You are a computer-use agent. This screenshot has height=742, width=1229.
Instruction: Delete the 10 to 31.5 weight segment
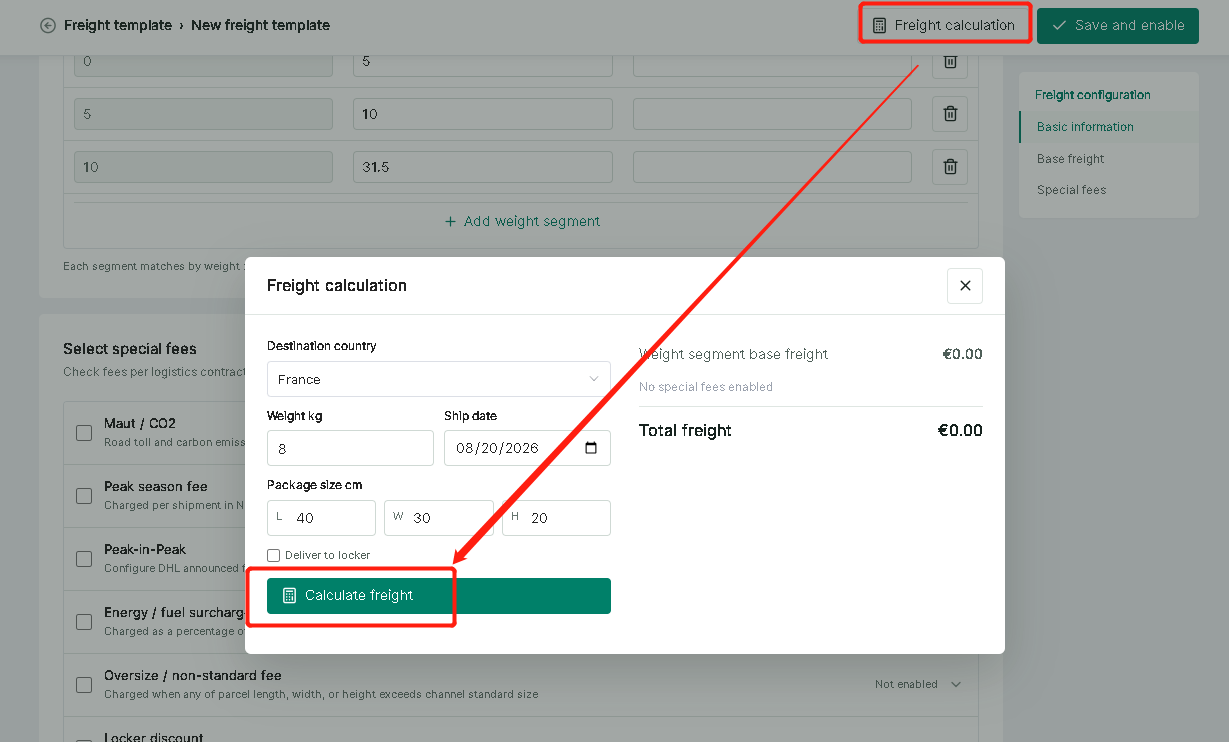pos(950,167)
